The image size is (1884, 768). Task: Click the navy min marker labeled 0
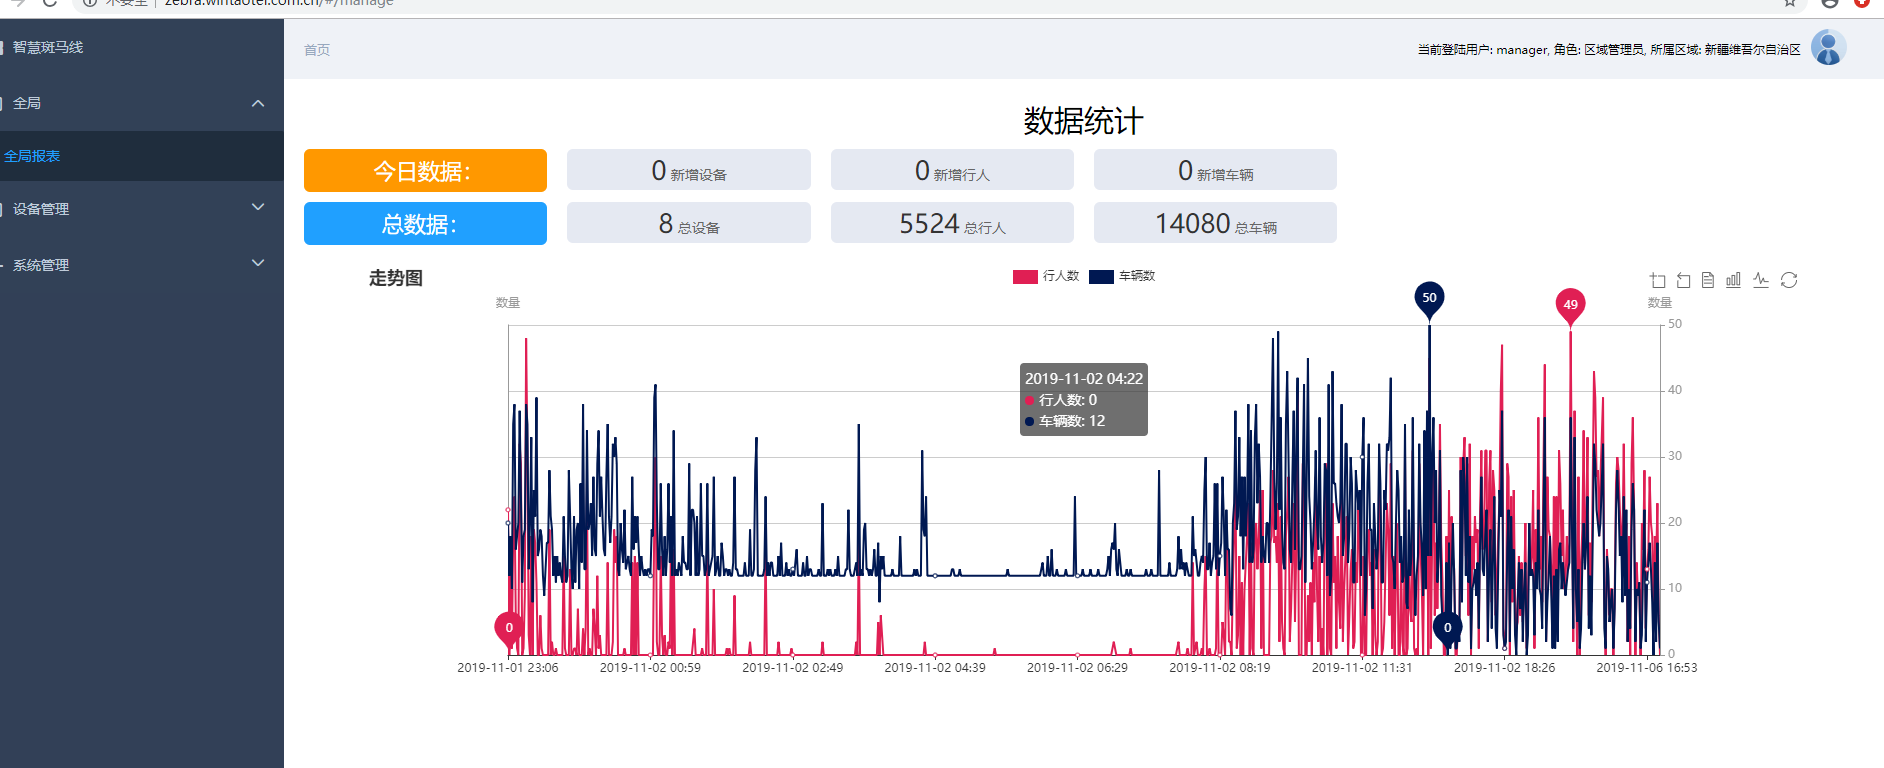tap(1447, 629)
